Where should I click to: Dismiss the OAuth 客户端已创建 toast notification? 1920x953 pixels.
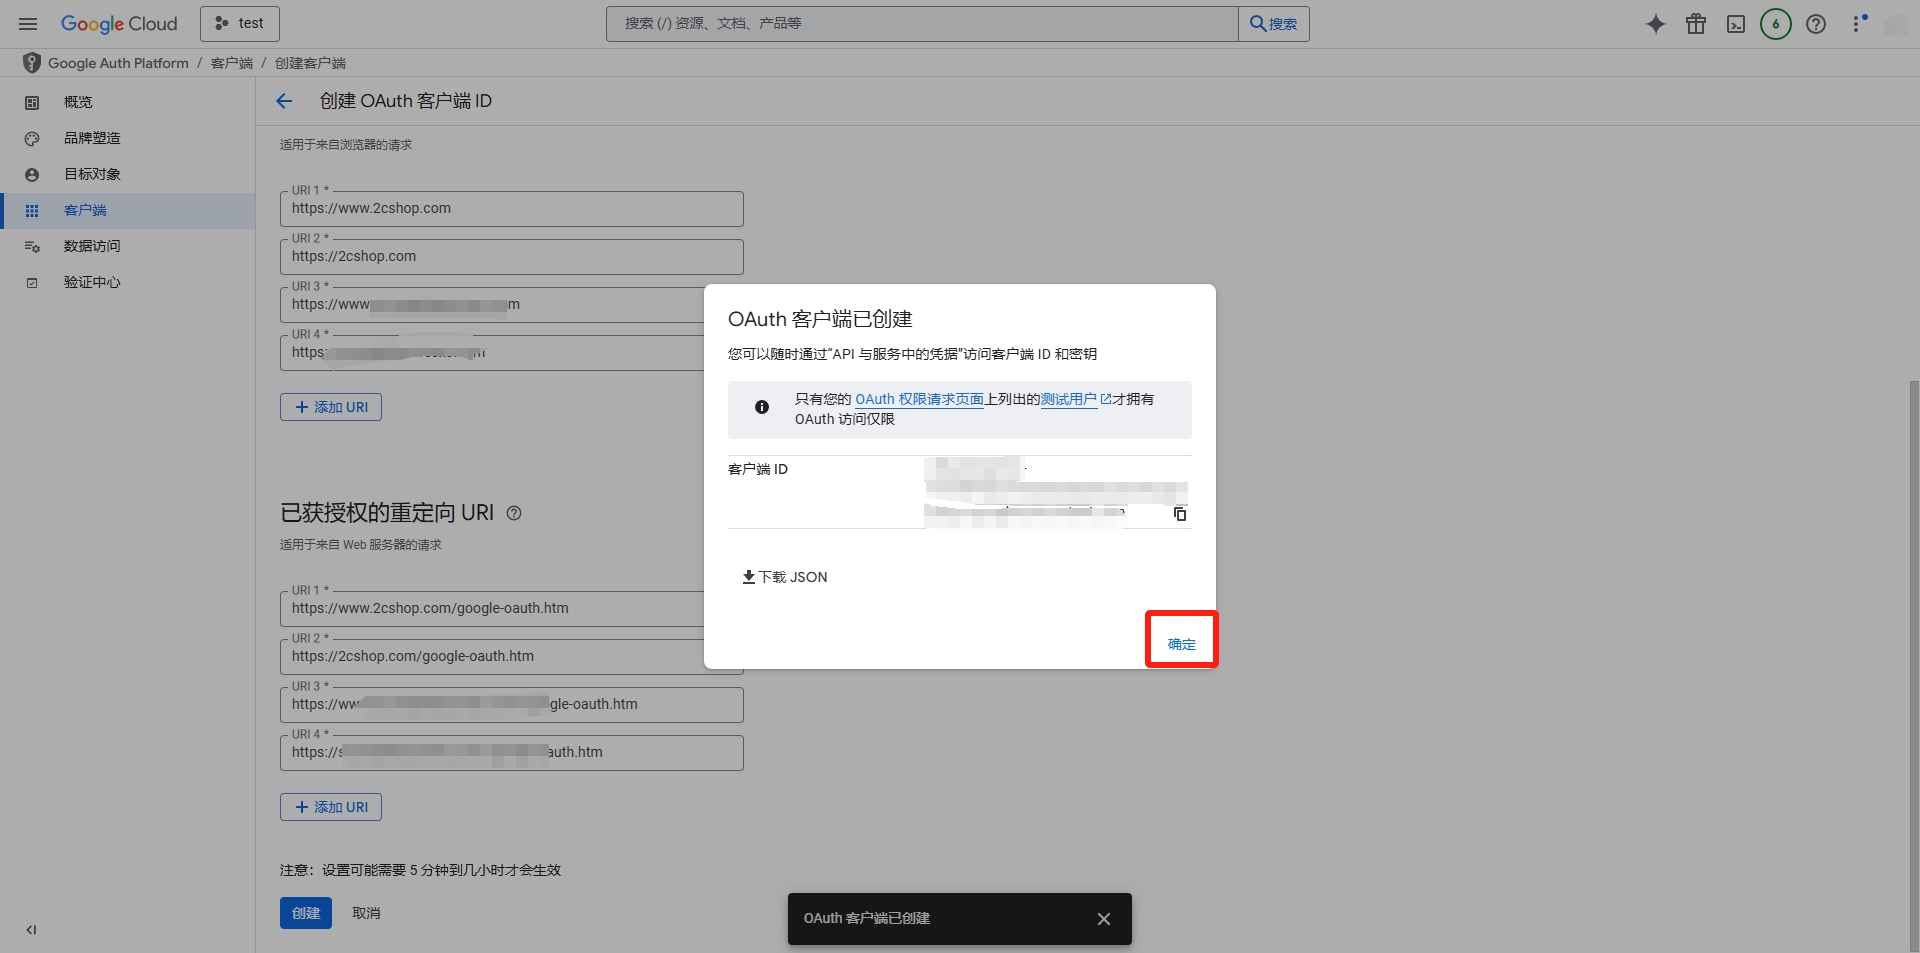tap(1104, 919)
